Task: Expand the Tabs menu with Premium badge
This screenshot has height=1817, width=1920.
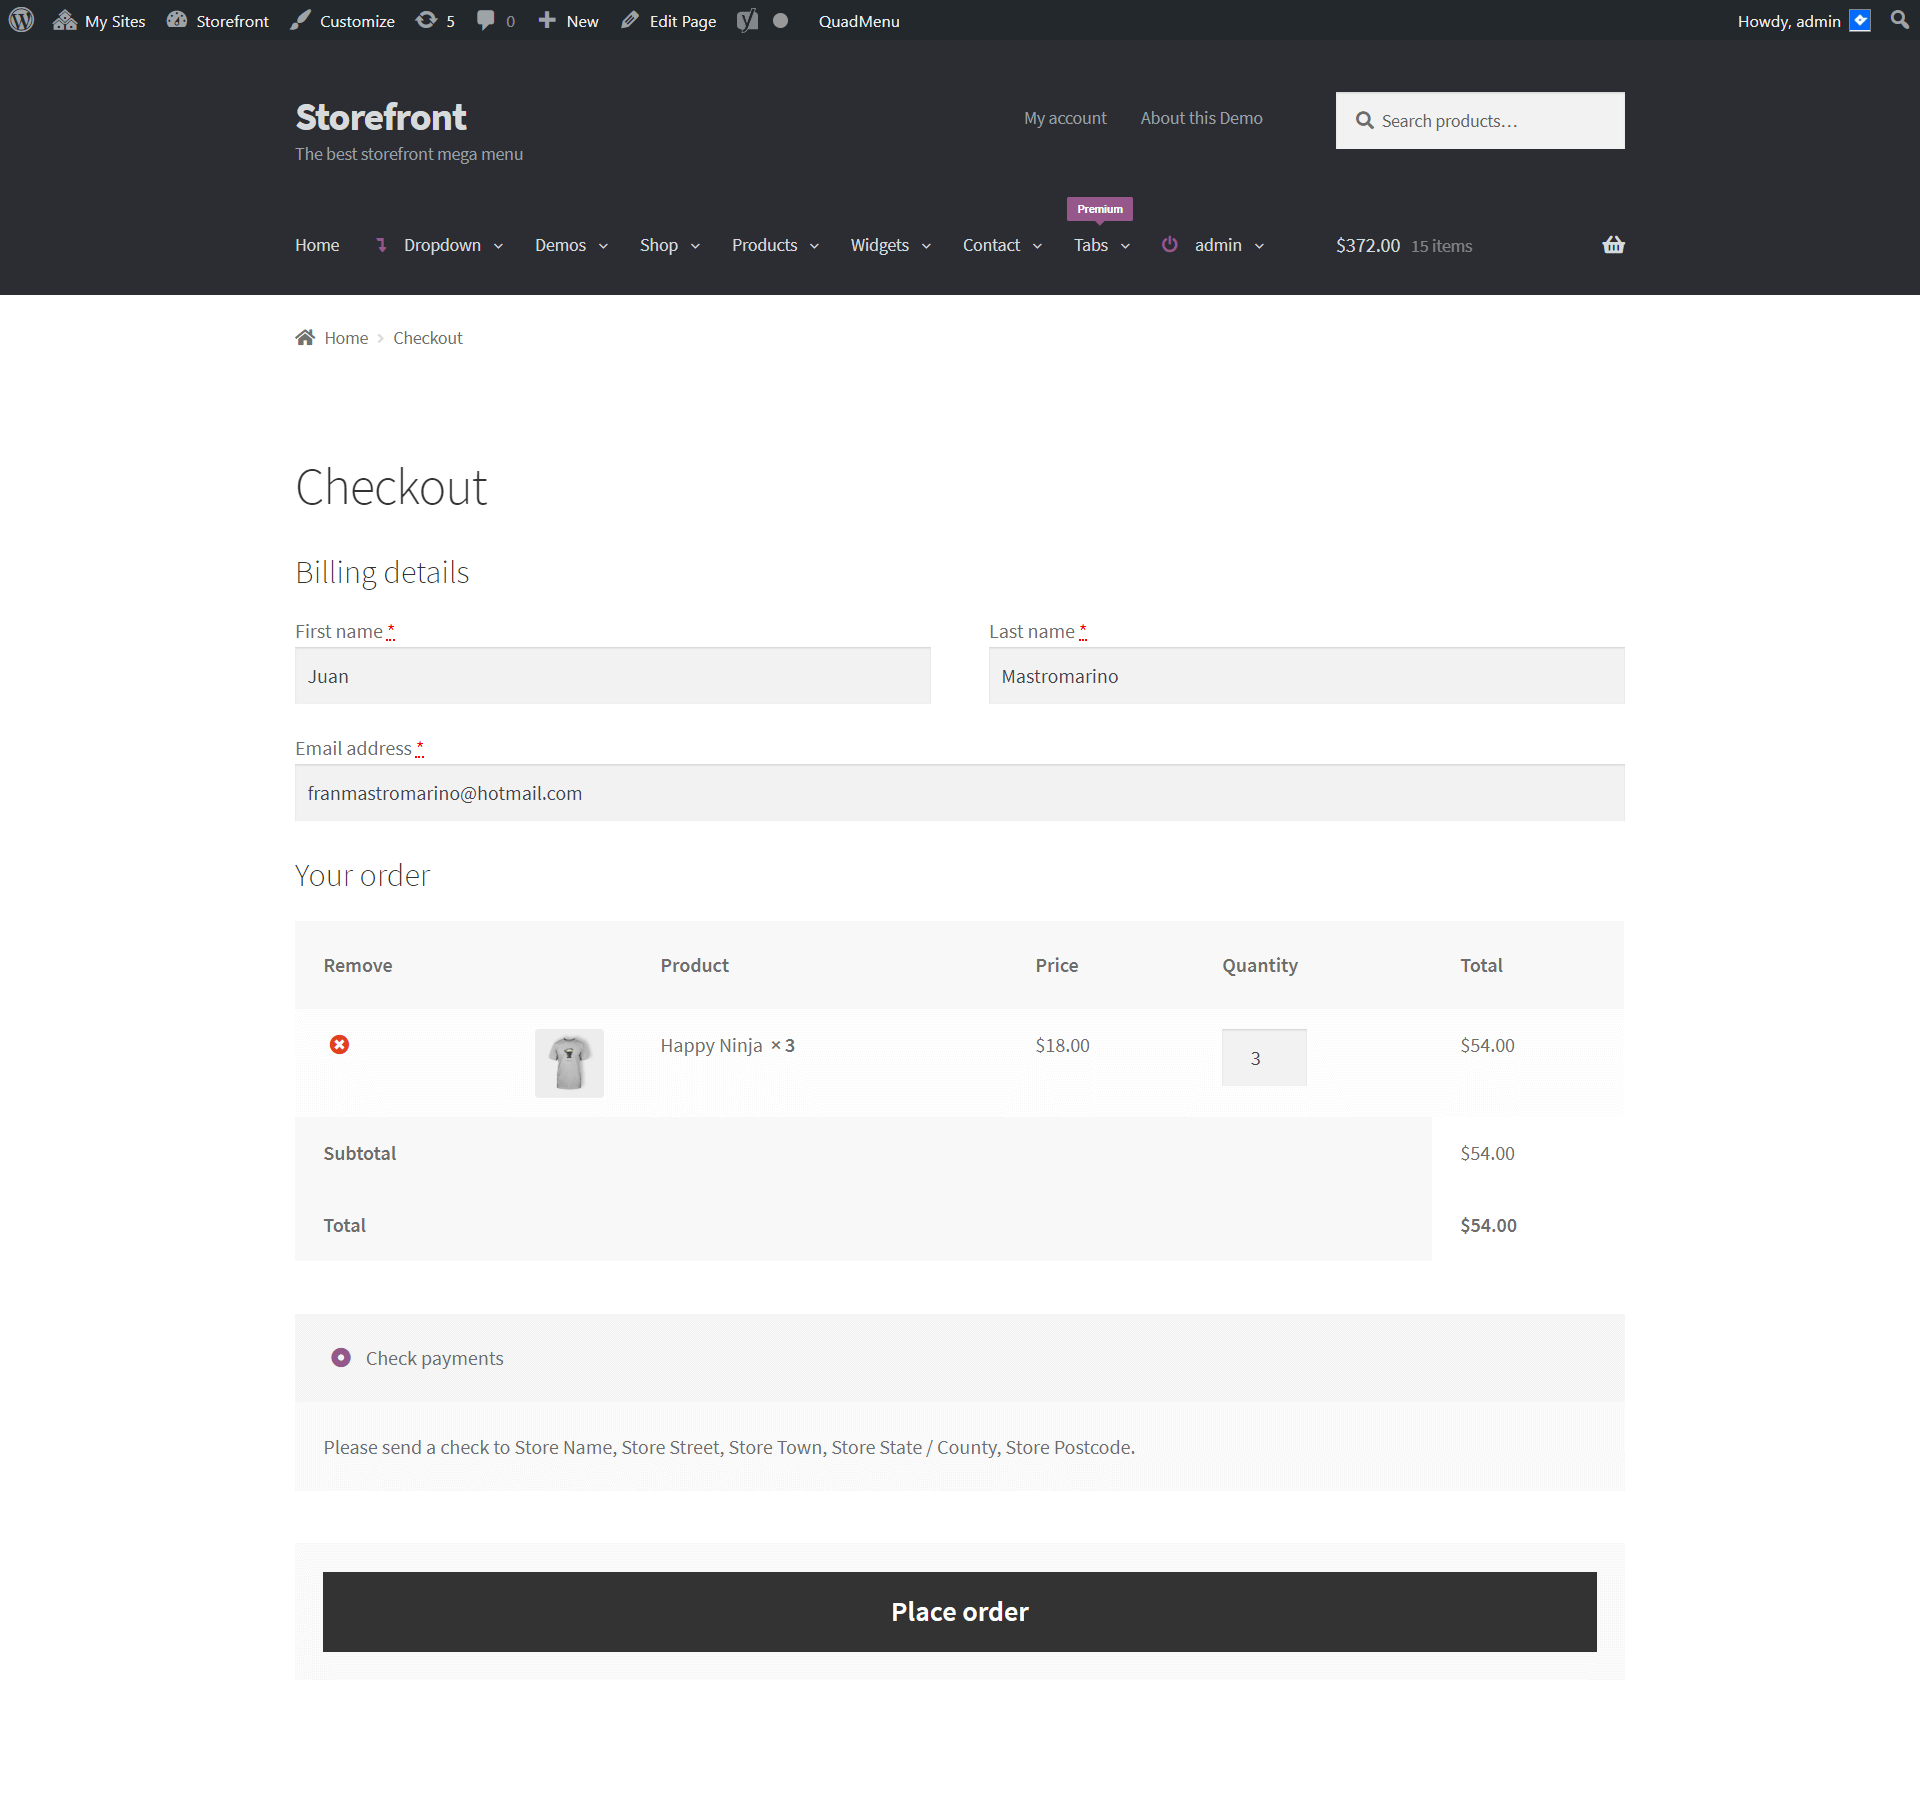Action: [x=1092, y=245]
